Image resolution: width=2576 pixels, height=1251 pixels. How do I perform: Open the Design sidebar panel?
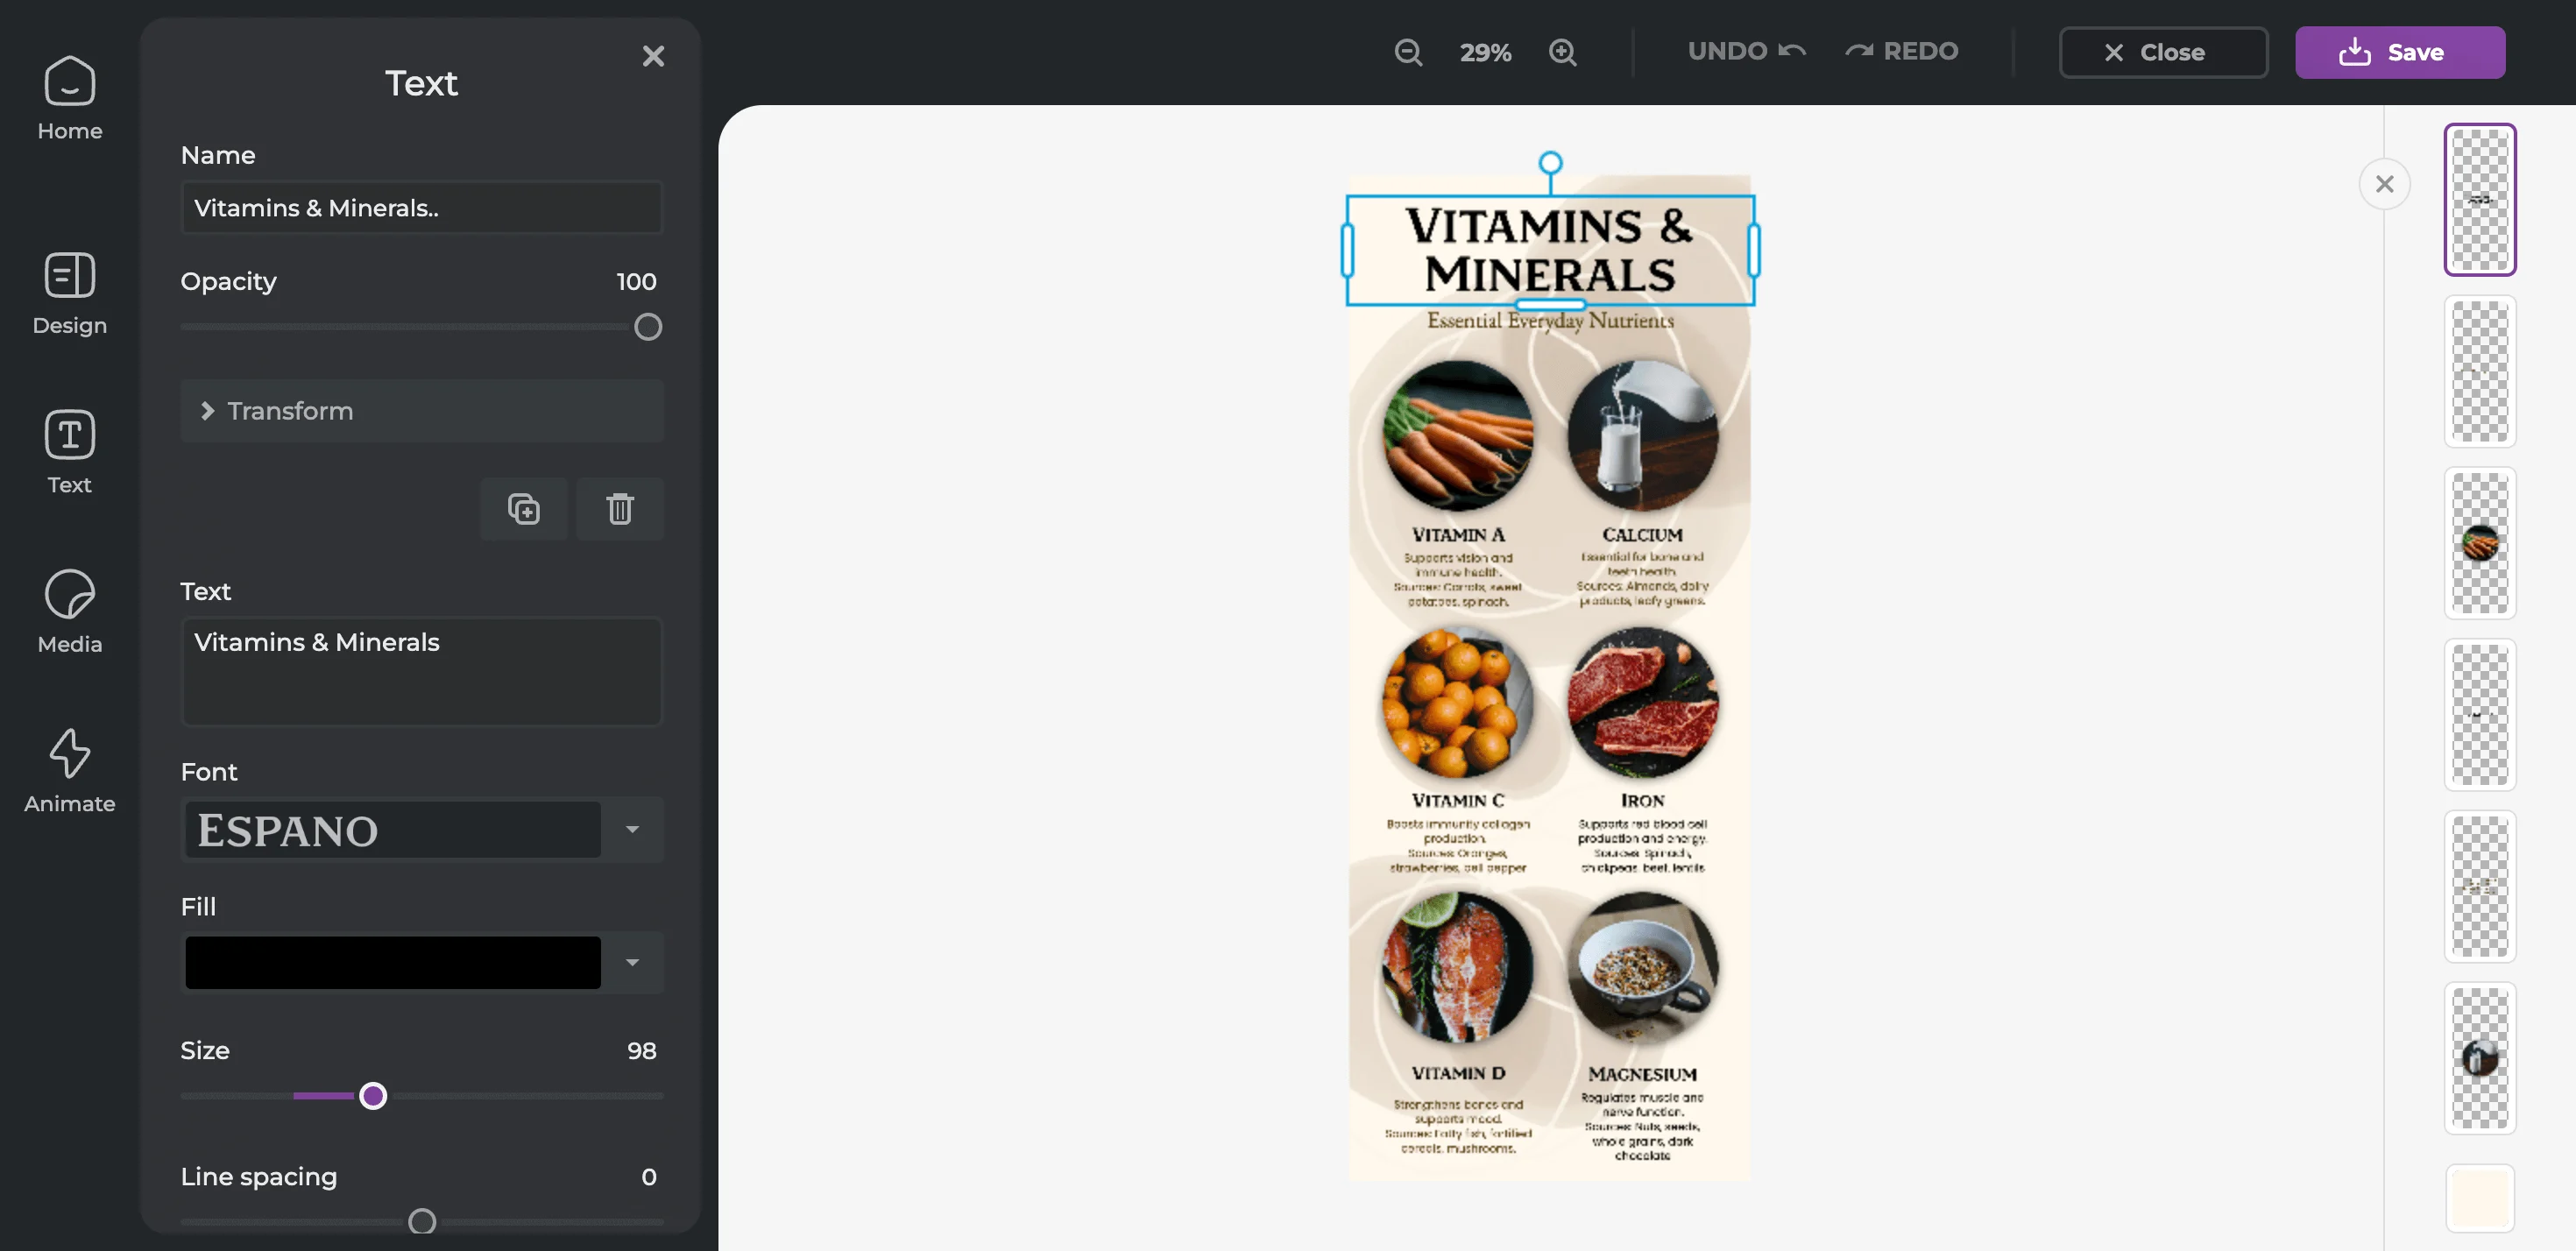[x=69, y=293]
